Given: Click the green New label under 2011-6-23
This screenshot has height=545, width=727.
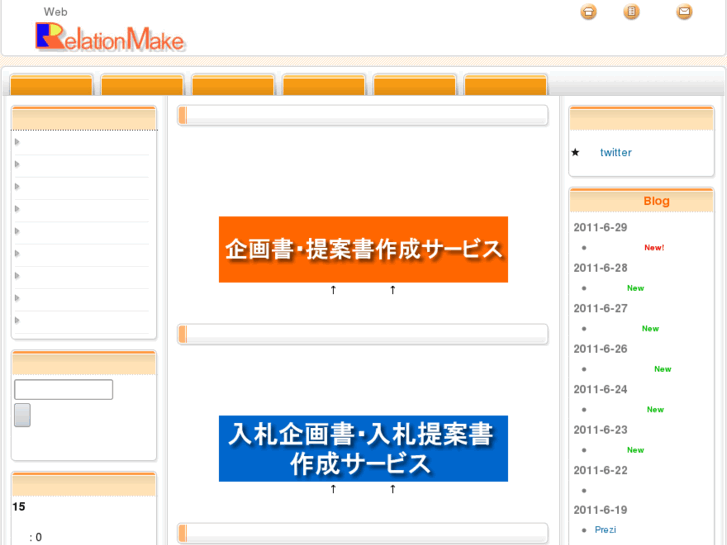Looking at the screenshot, I should 636,450.
